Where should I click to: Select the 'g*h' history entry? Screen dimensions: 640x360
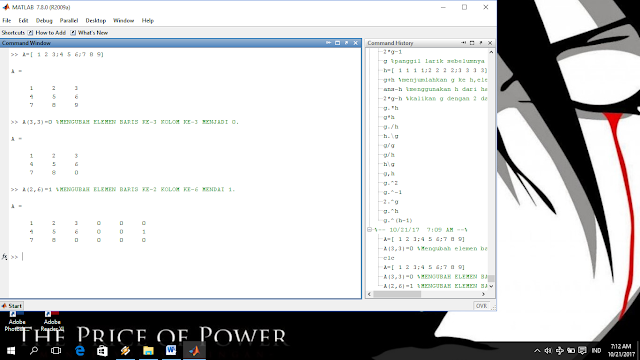click(389, 118)
